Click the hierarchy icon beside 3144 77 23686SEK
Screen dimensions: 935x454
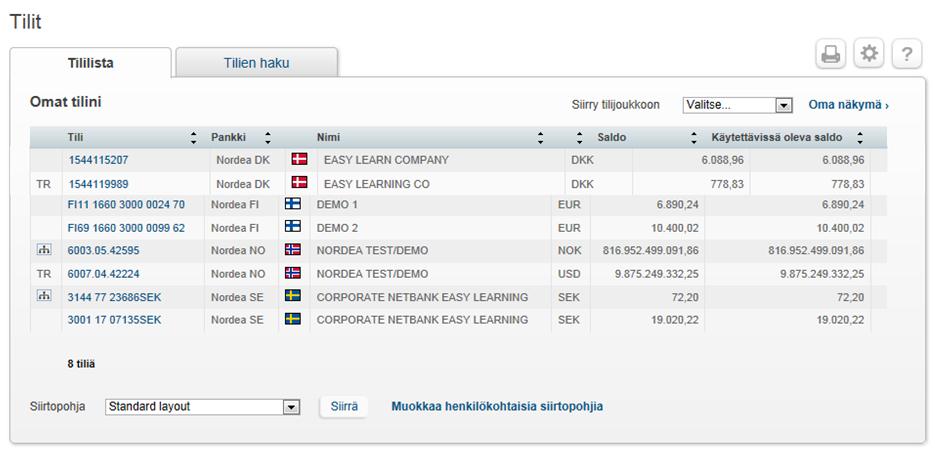tap(44, 296)
